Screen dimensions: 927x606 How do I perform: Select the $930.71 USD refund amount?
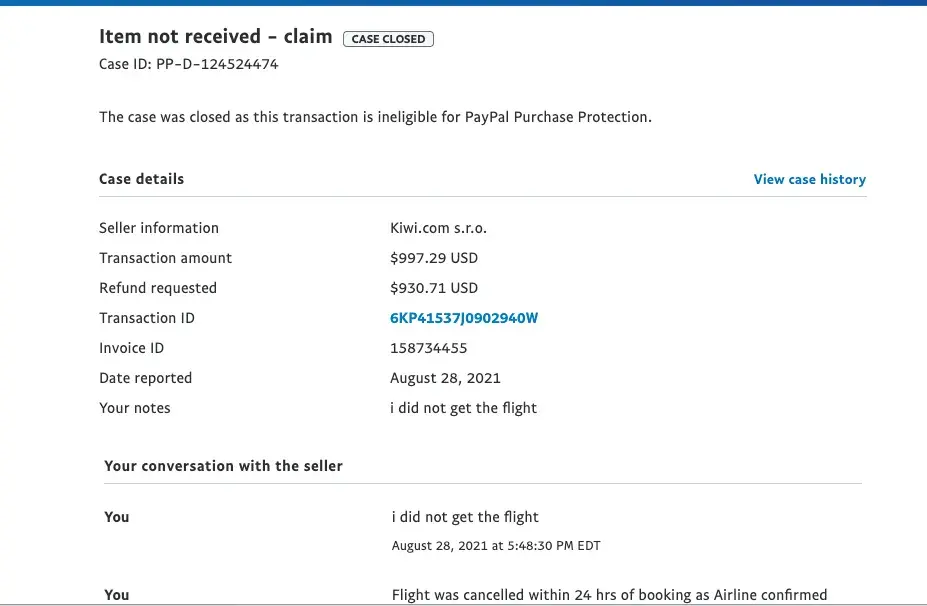tap(434, 288)
